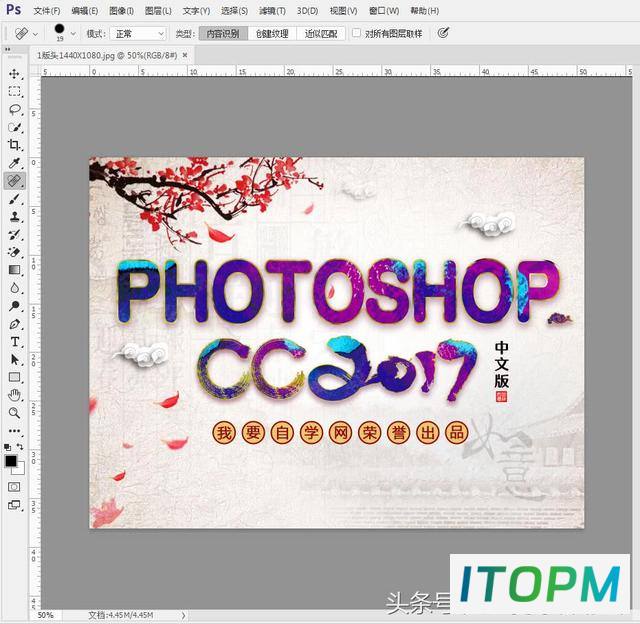The width and height of the screenshot is (640, 624).
Task: Click the PHOTOSHOP canvas image
Action: [337, 342]
